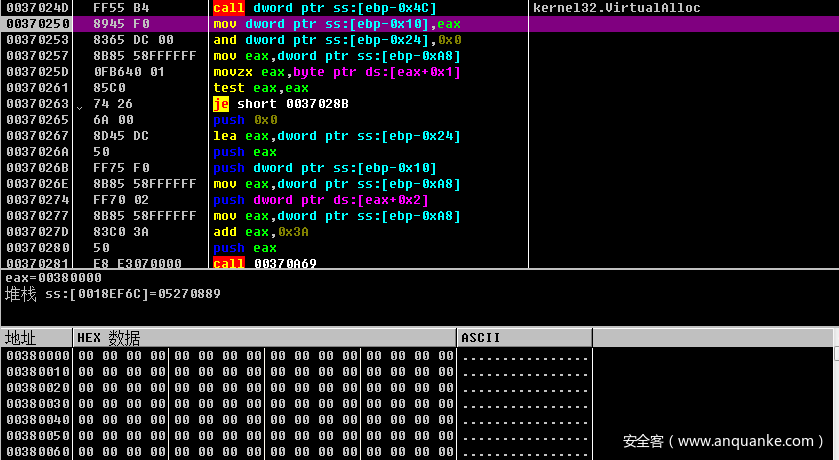Select the address 00370263
The width and height of the screenshot is (839, 460).
(x=37, y=104)
